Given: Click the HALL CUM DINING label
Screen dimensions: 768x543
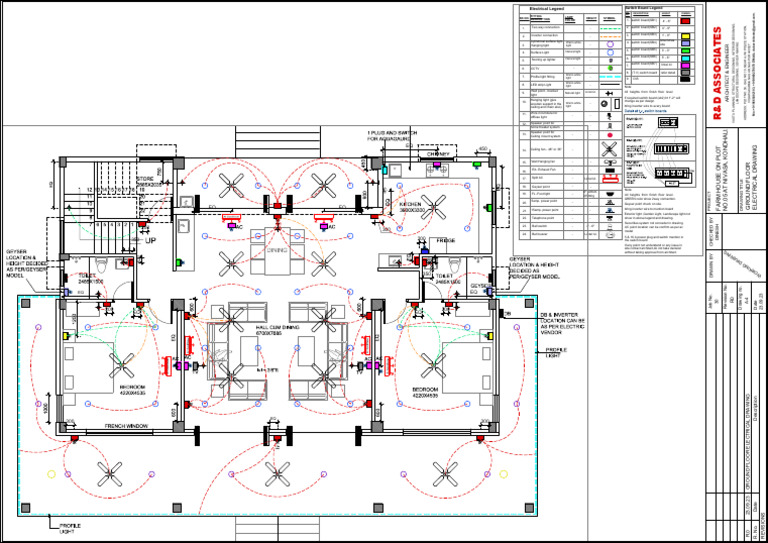Looking at the screenshot, I should pos(277,327).
